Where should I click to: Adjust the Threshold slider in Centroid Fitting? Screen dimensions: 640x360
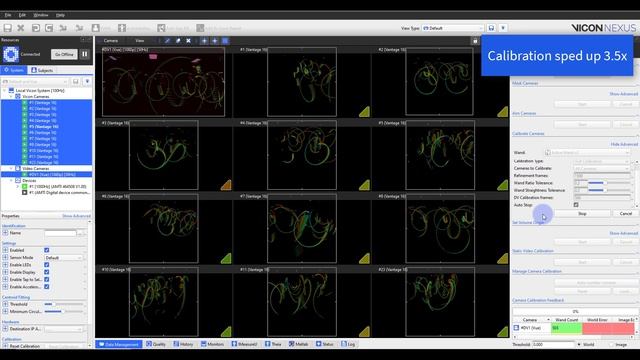[63, 304]
